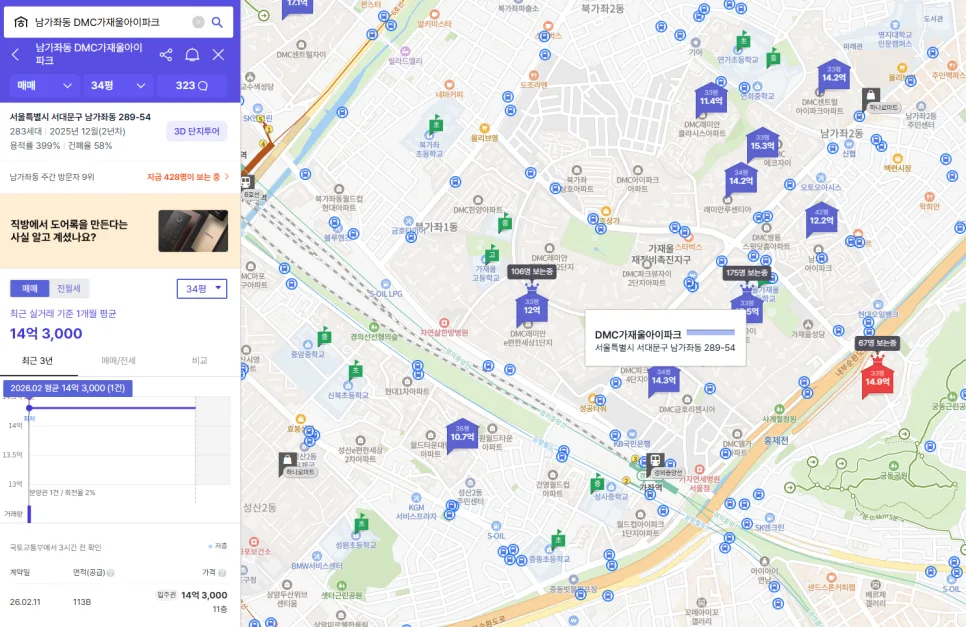
Task: Switch to the 최근 3년 tab
Action: 38,361
